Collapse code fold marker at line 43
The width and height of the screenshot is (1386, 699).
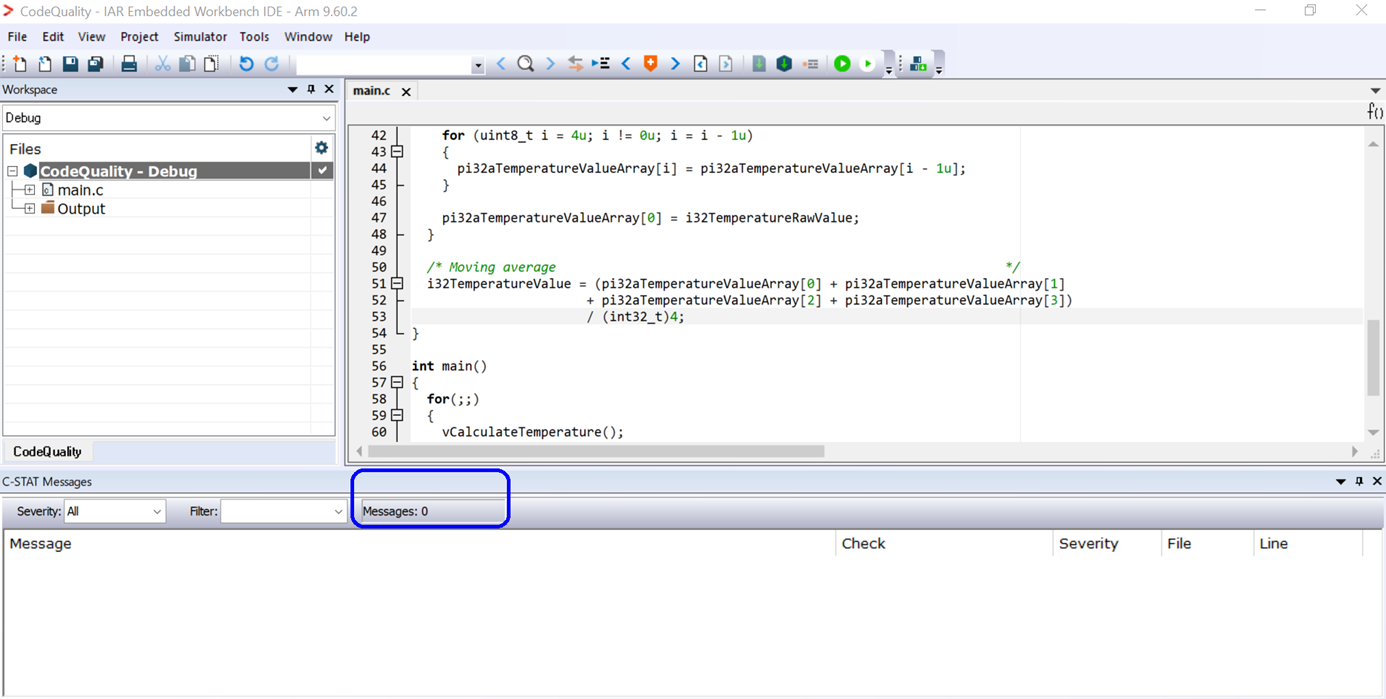397,152
